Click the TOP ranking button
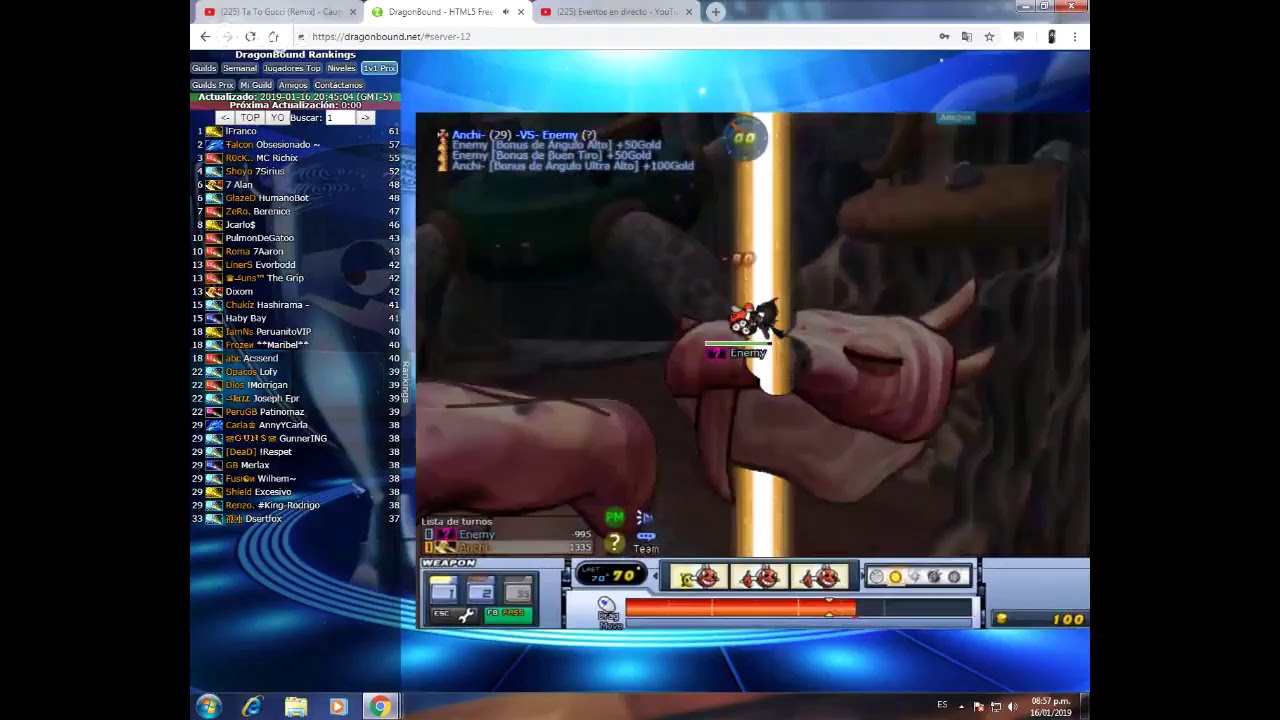Viewport: 1280px width, 720px height. (x=250, y=118)
